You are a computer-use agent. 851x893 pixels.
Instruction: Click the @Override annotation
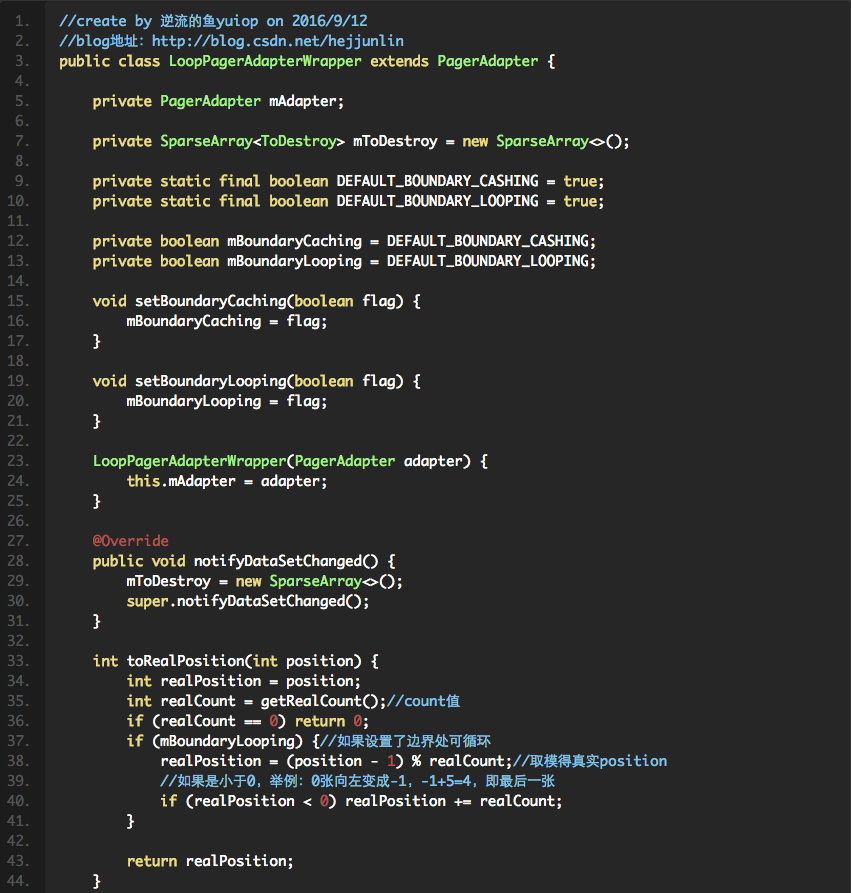(x=131, y=541)
